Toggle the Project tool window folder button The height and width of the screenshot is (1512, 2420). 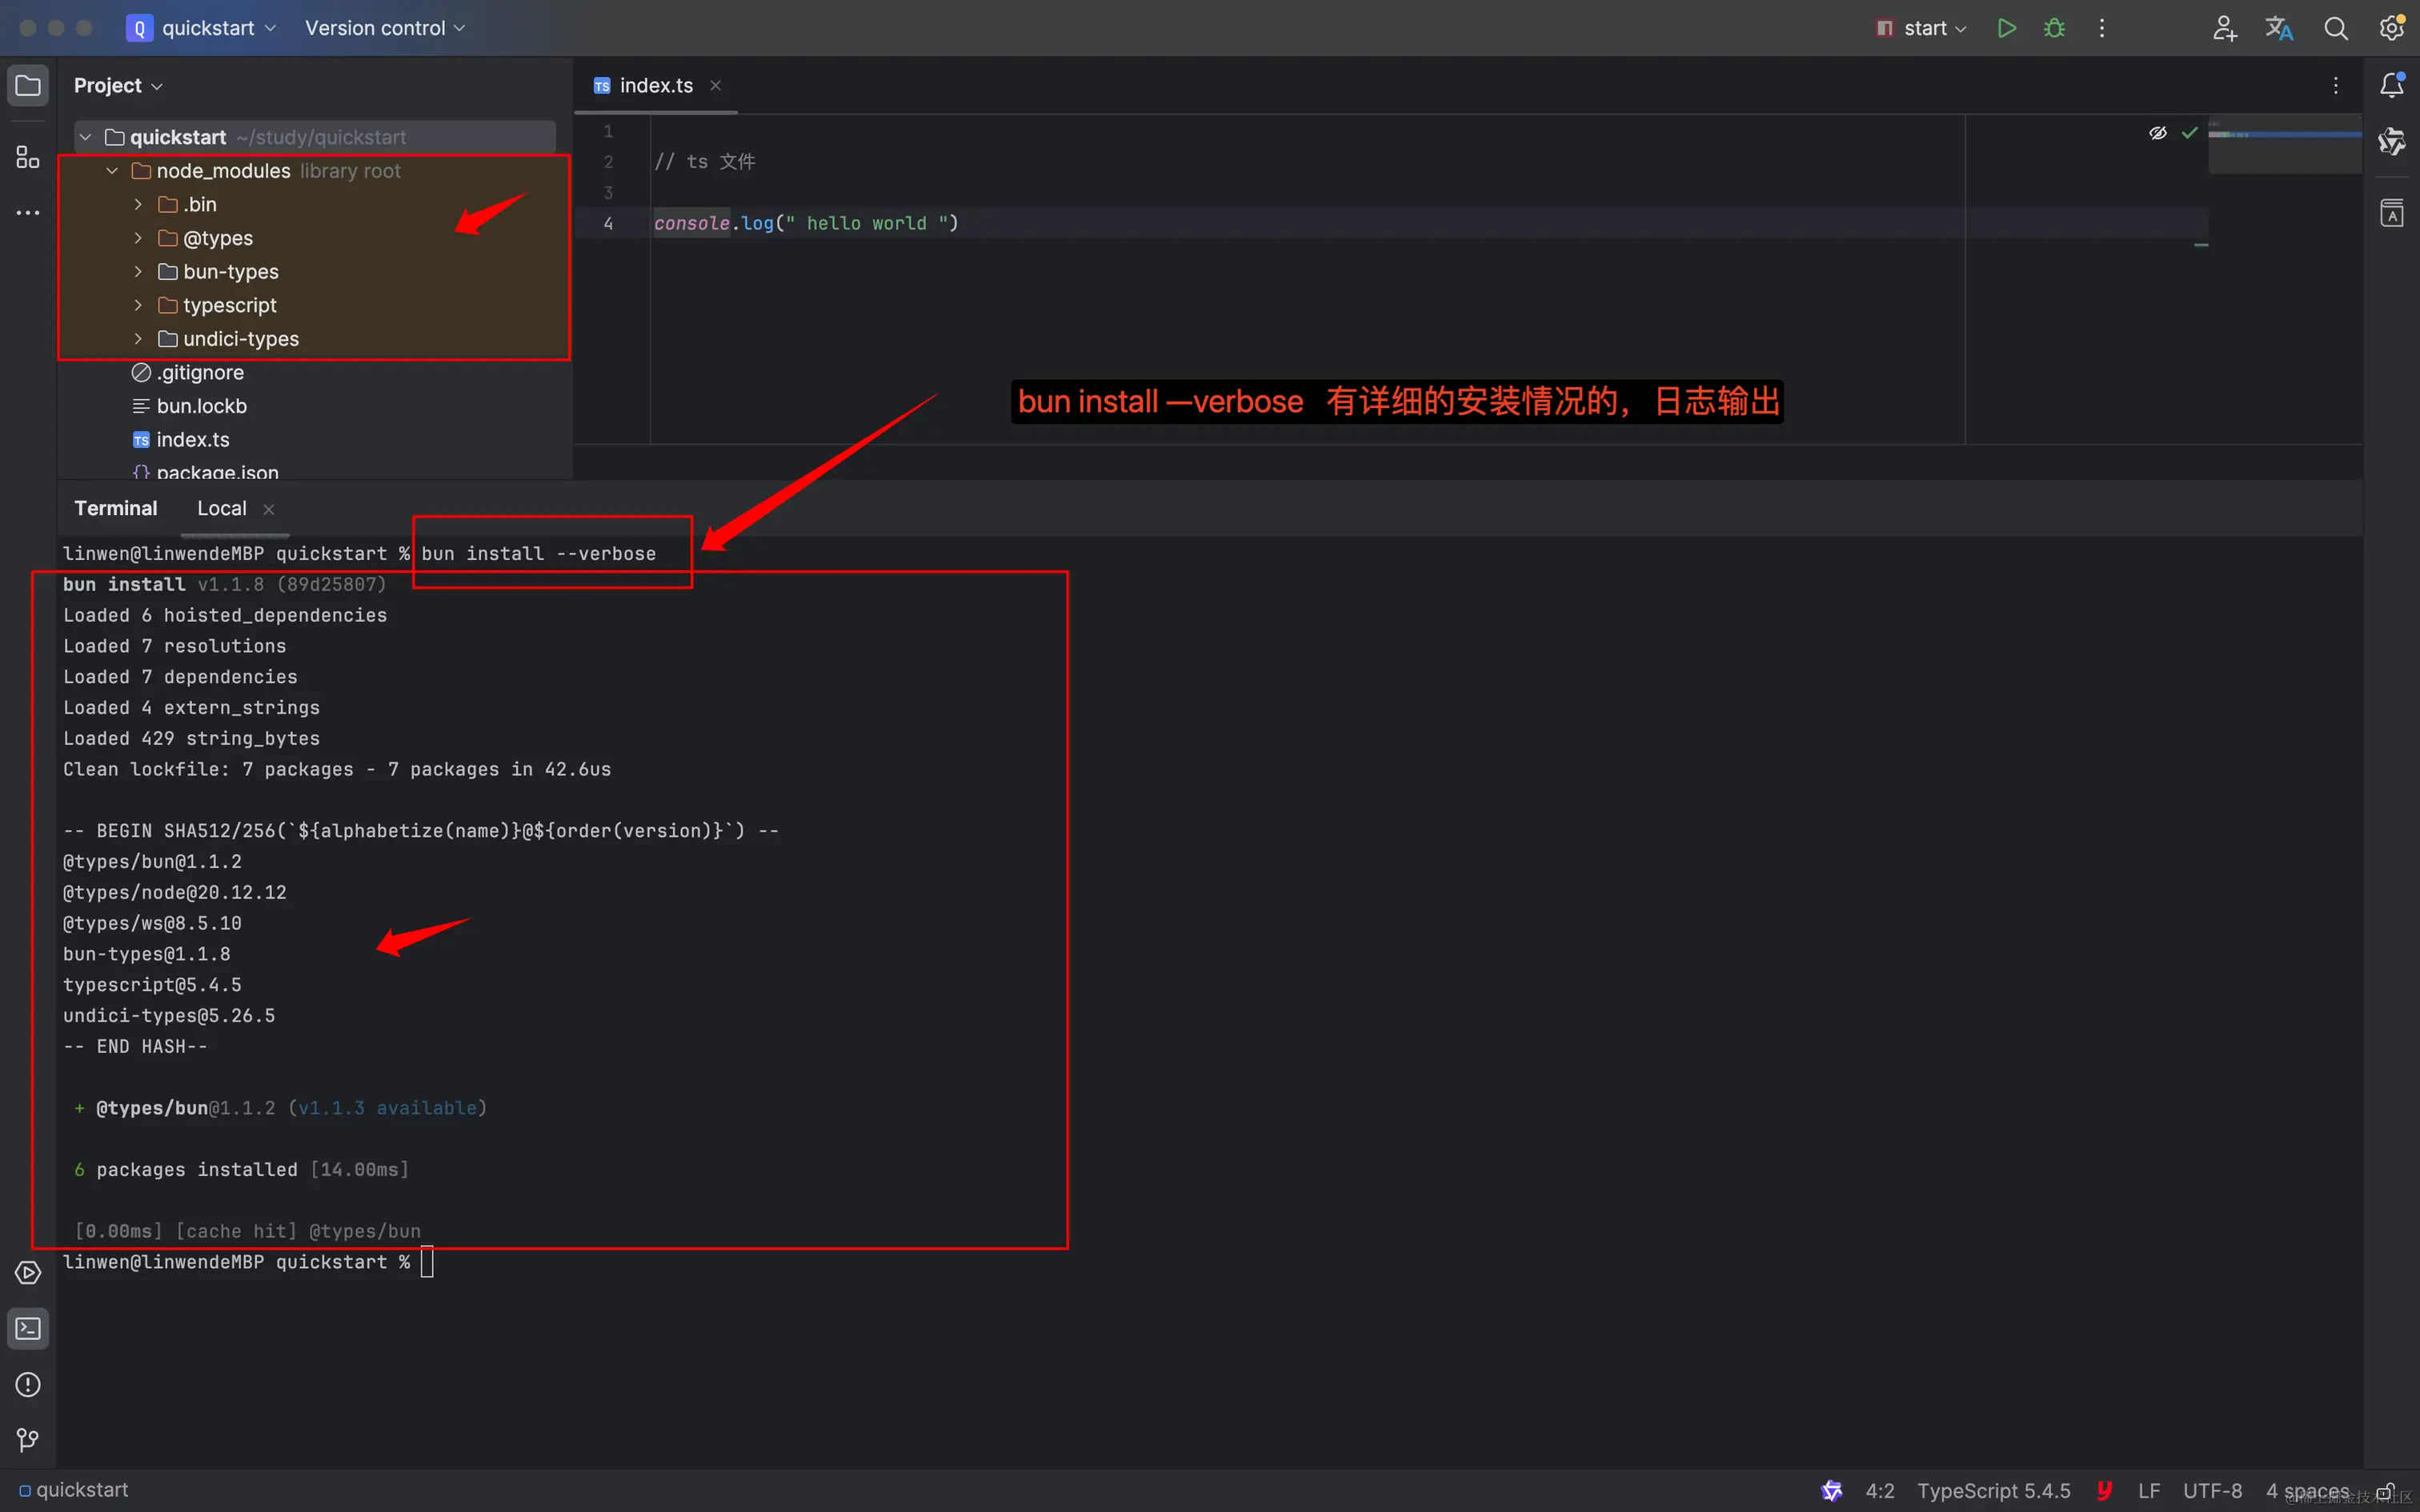pos(28,86)
